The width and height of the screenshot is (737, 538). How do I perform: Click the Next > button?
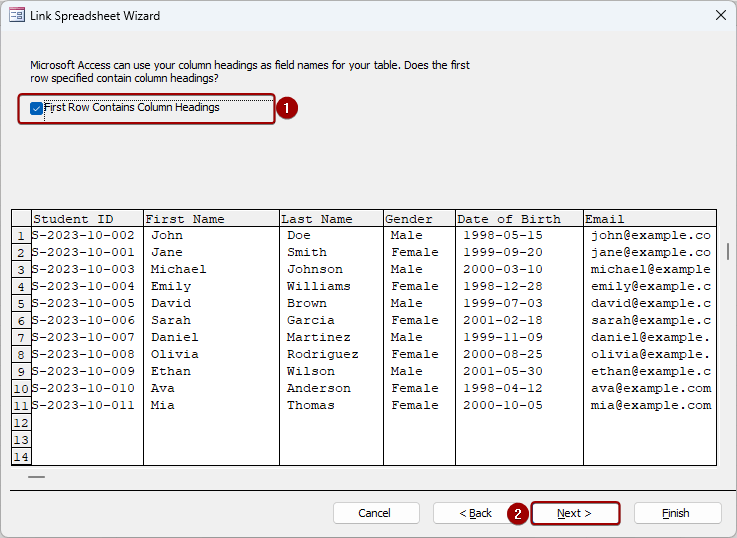click(x=575, y=513)
